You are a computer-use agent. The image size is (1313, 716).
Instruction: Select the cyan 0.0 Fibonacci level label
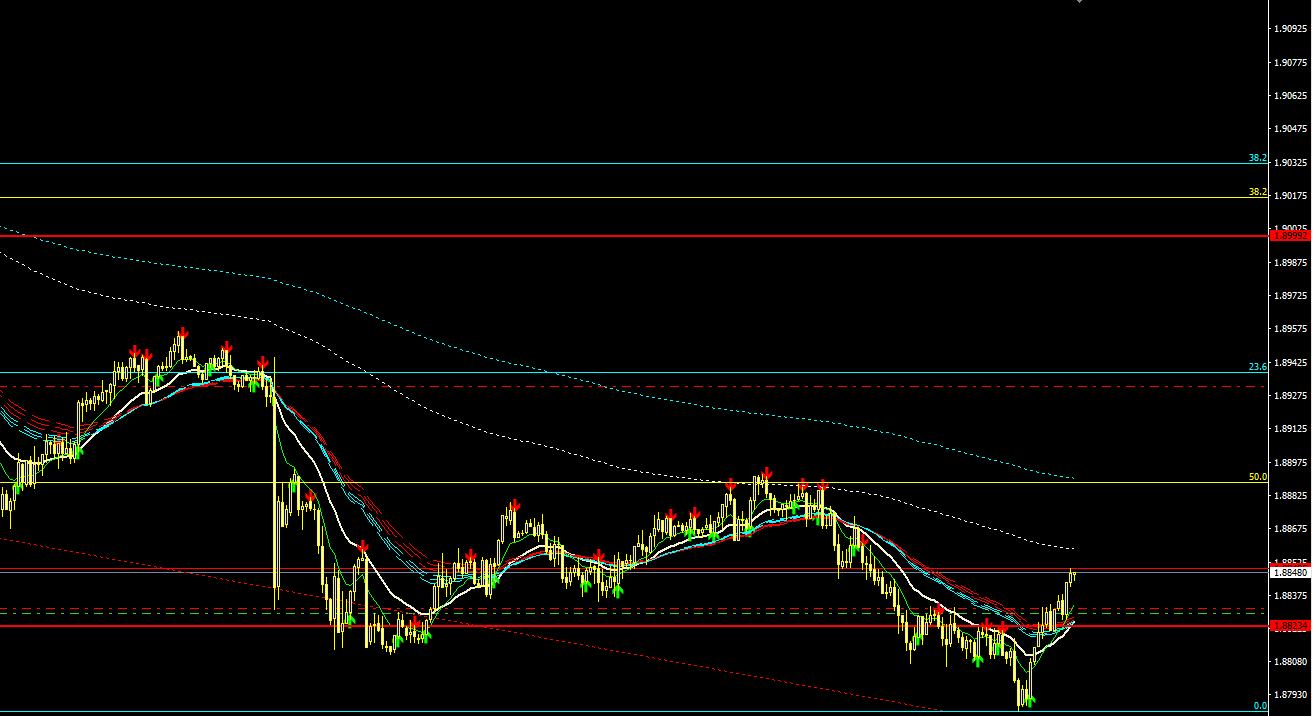coord(1260,706)
